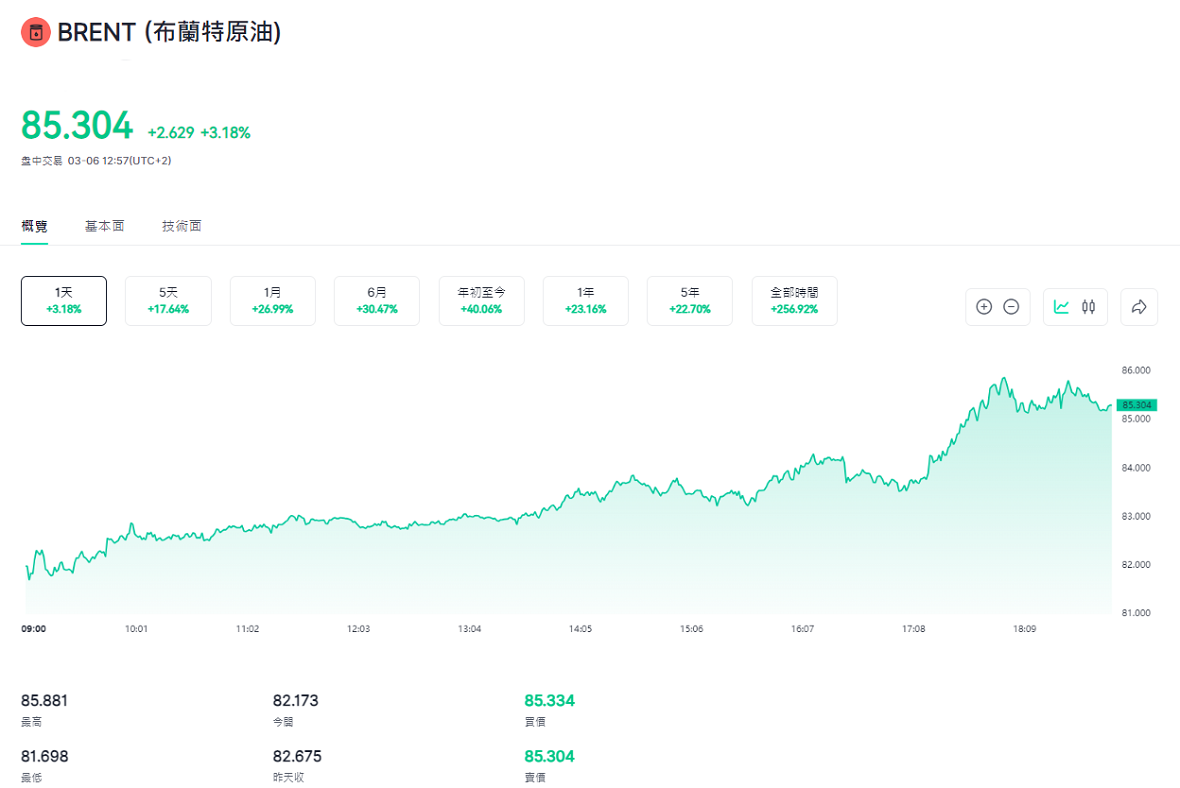
Task: Switch to line chart view
Action: [x=1061, y=307]
